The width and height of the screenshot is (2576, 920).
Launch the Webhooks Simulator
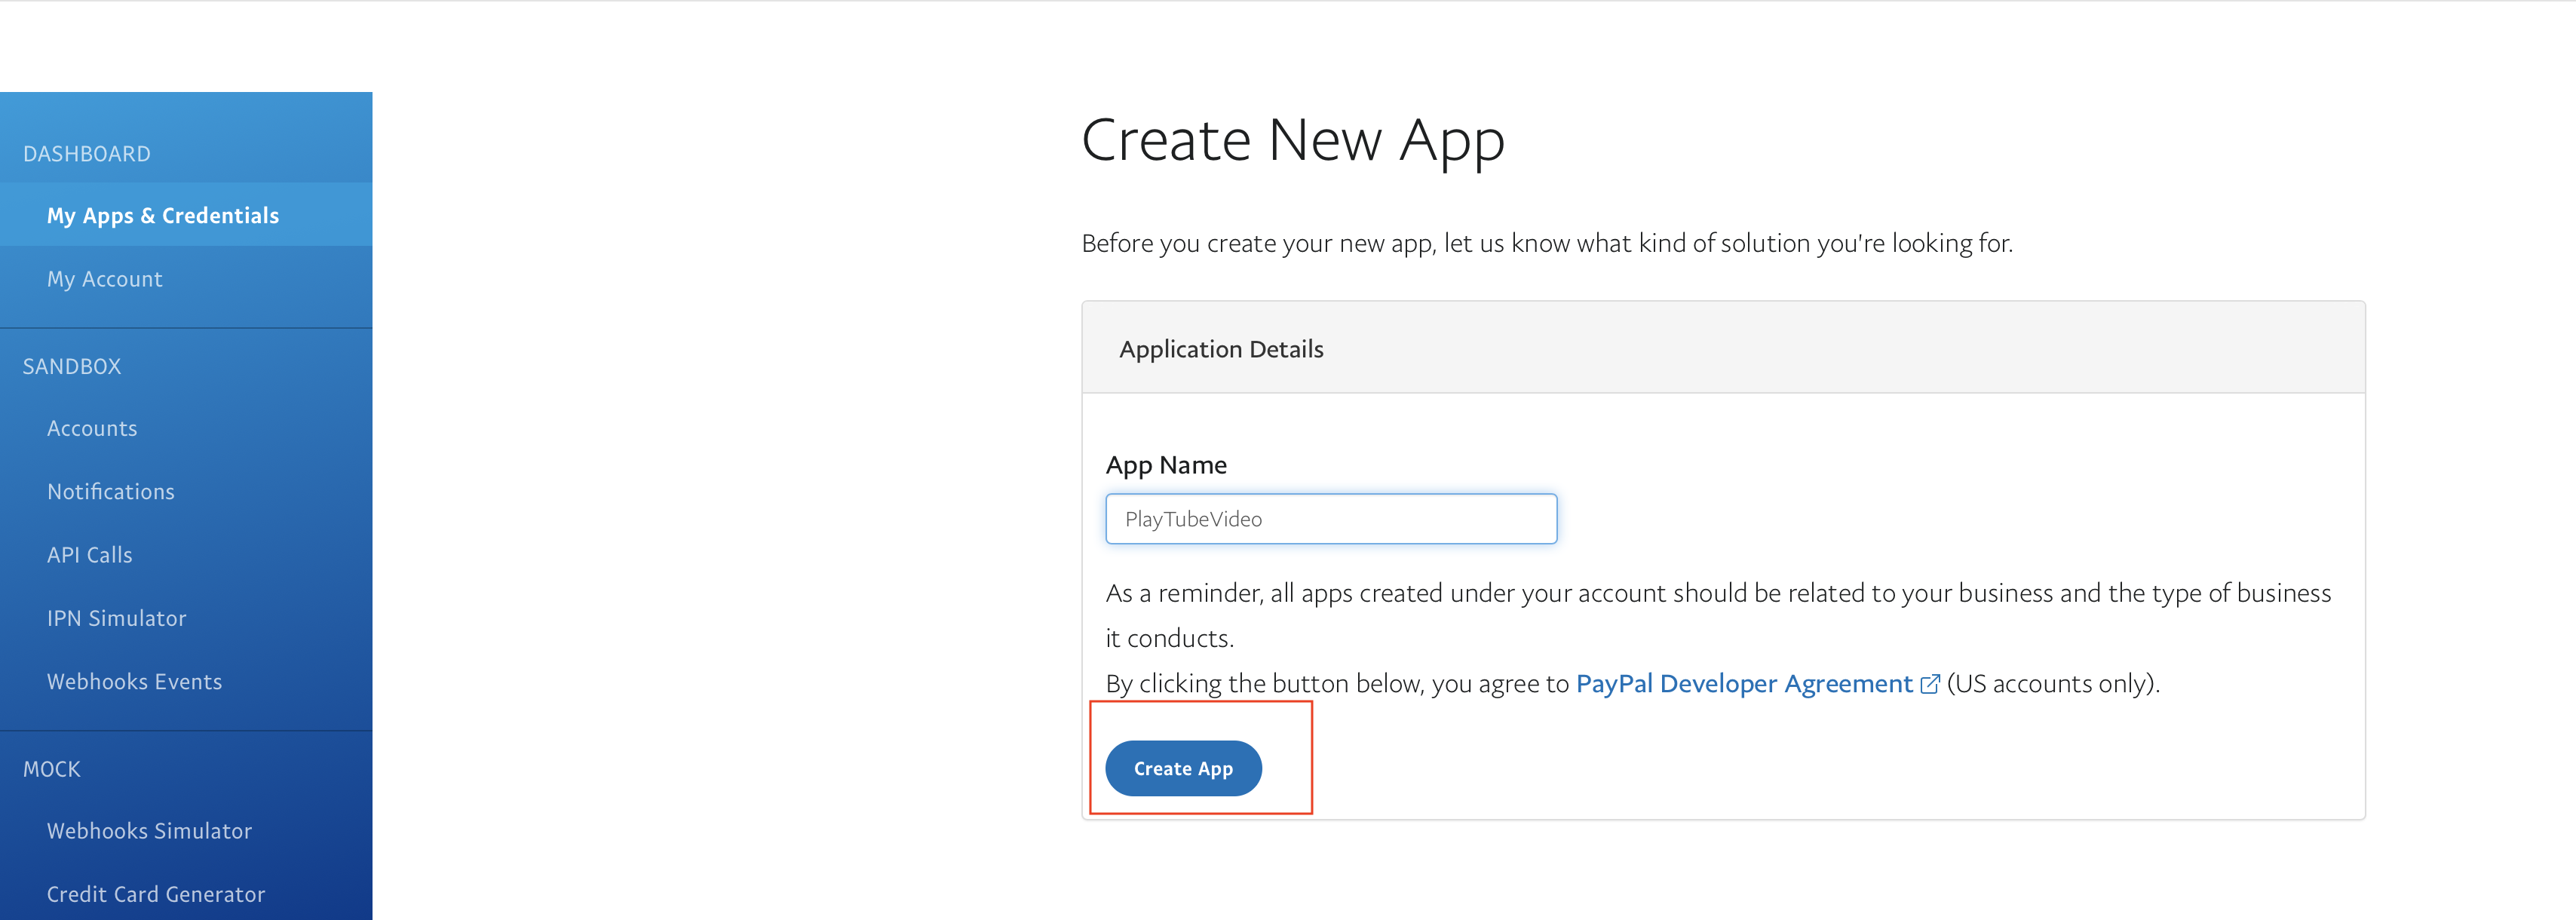(150, 831)
